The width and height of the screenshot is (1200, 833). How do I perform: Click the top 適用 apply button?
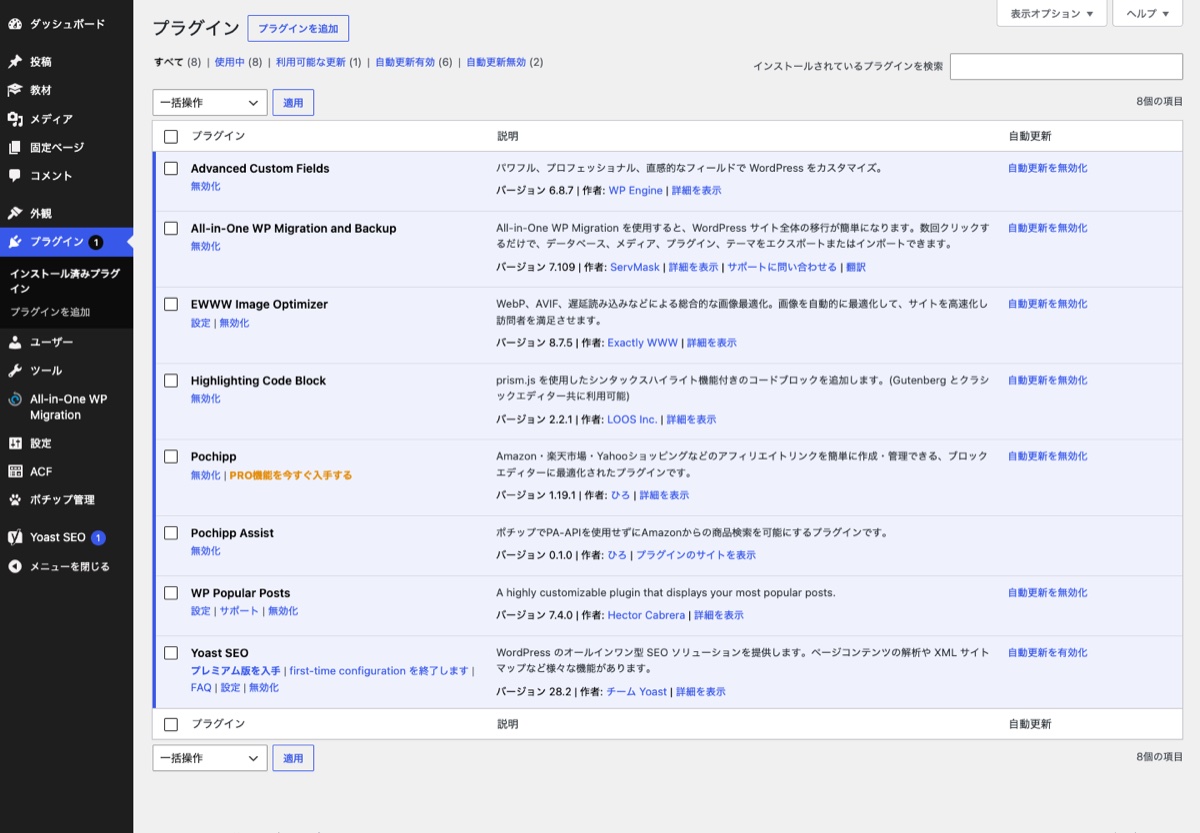[x=293, y=102]
